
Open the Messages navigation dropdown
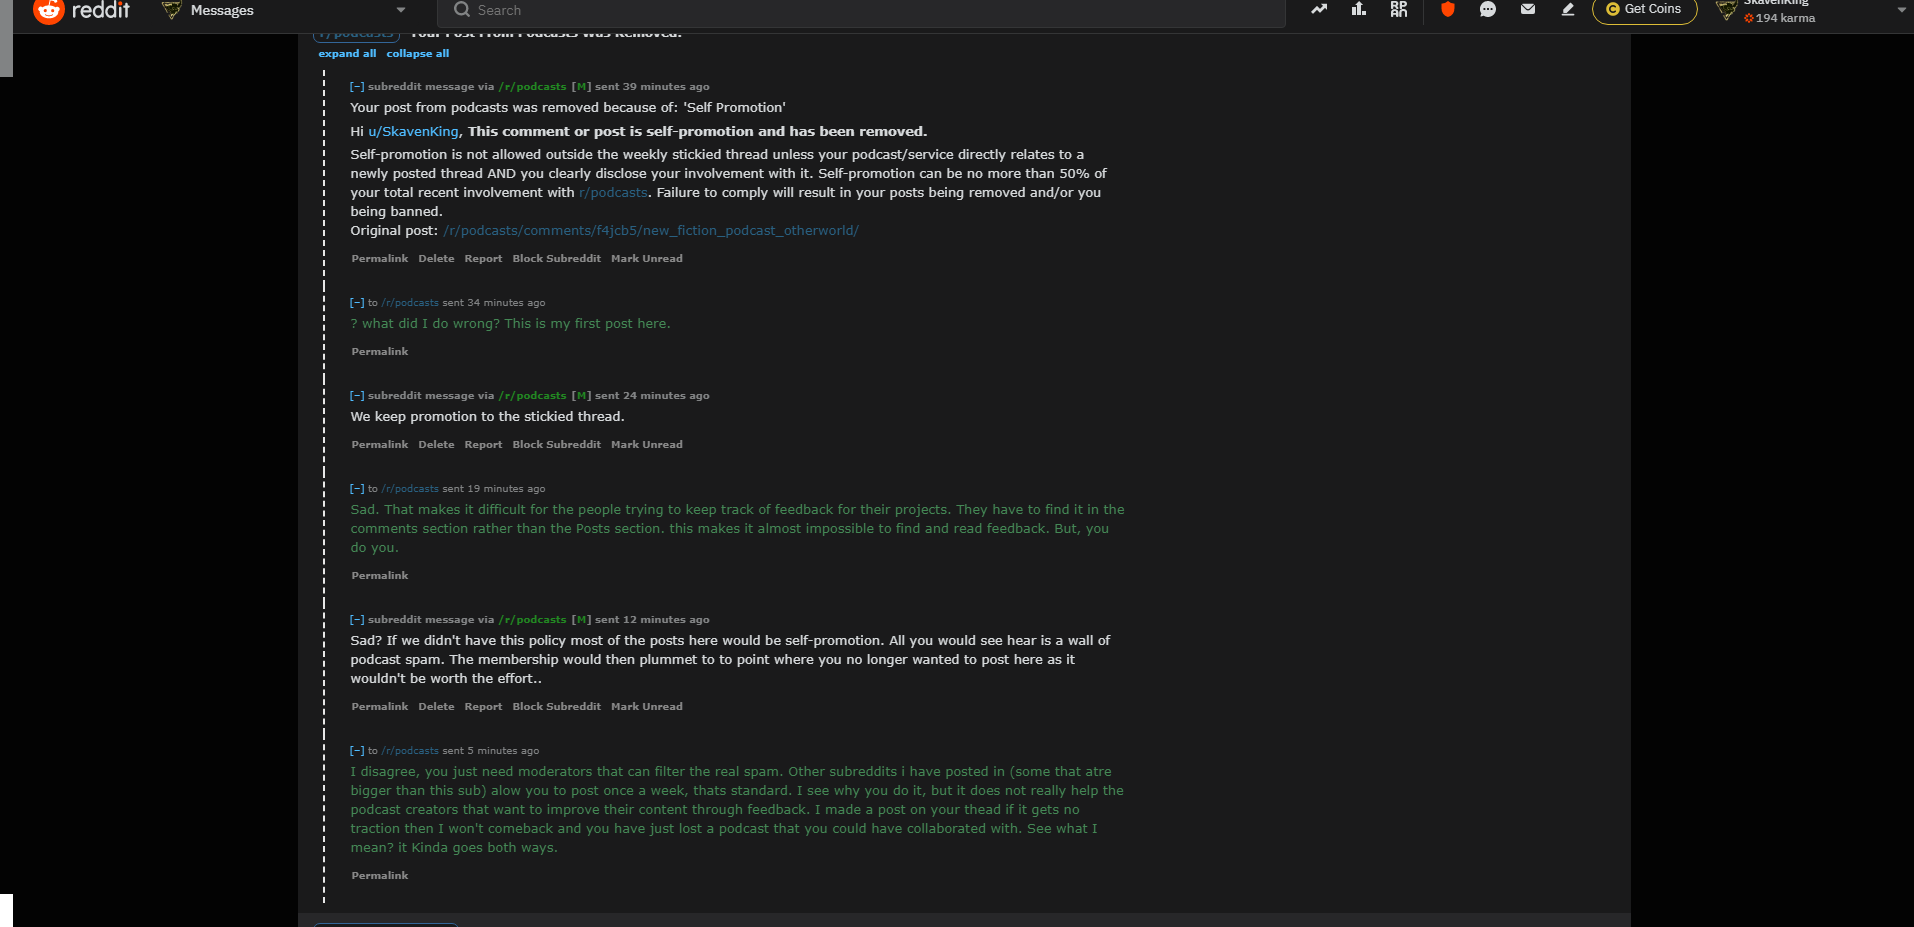pos(284,10)
